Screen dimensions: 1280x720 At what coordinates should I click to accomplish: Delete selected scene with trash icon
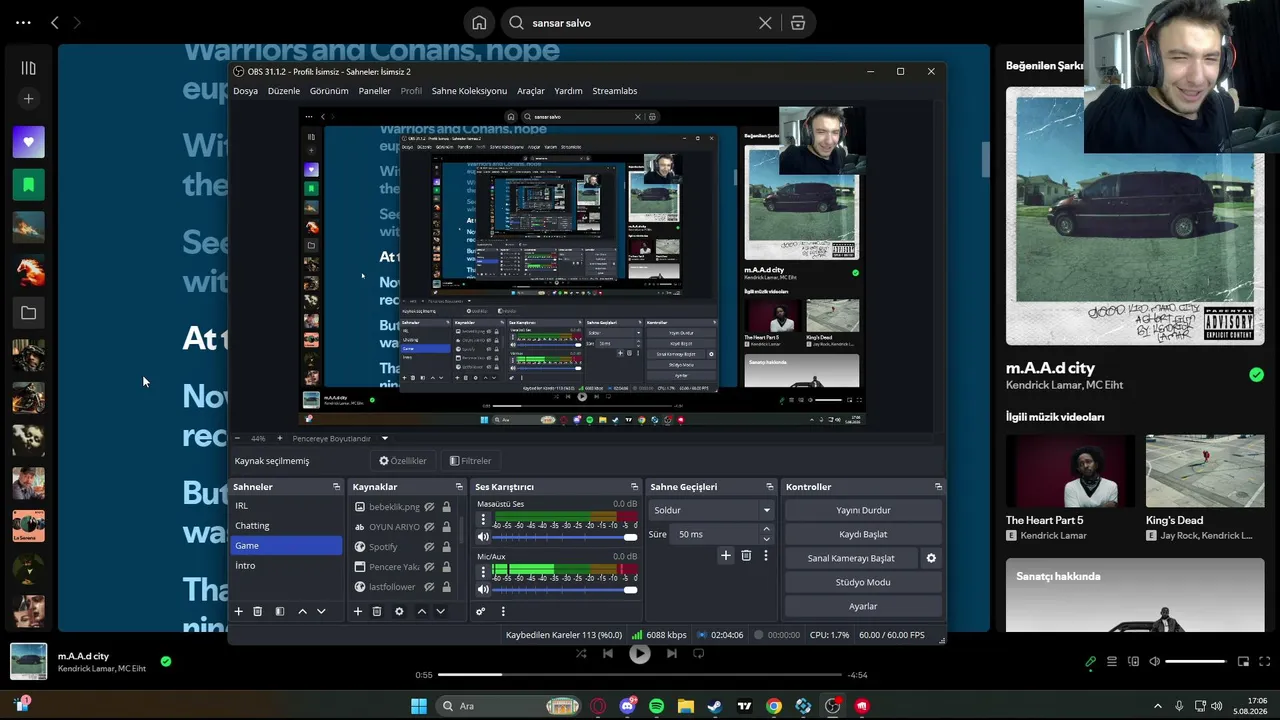(x=257, y=611)
